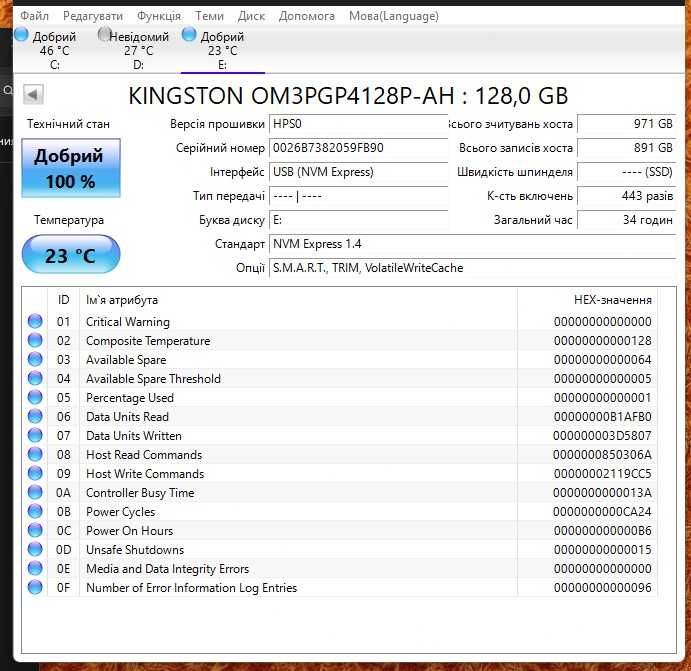Click hex value 0000000000013A
Image resolution: width=691 pixels, height=671 pixels.
[x=602, y=493]
